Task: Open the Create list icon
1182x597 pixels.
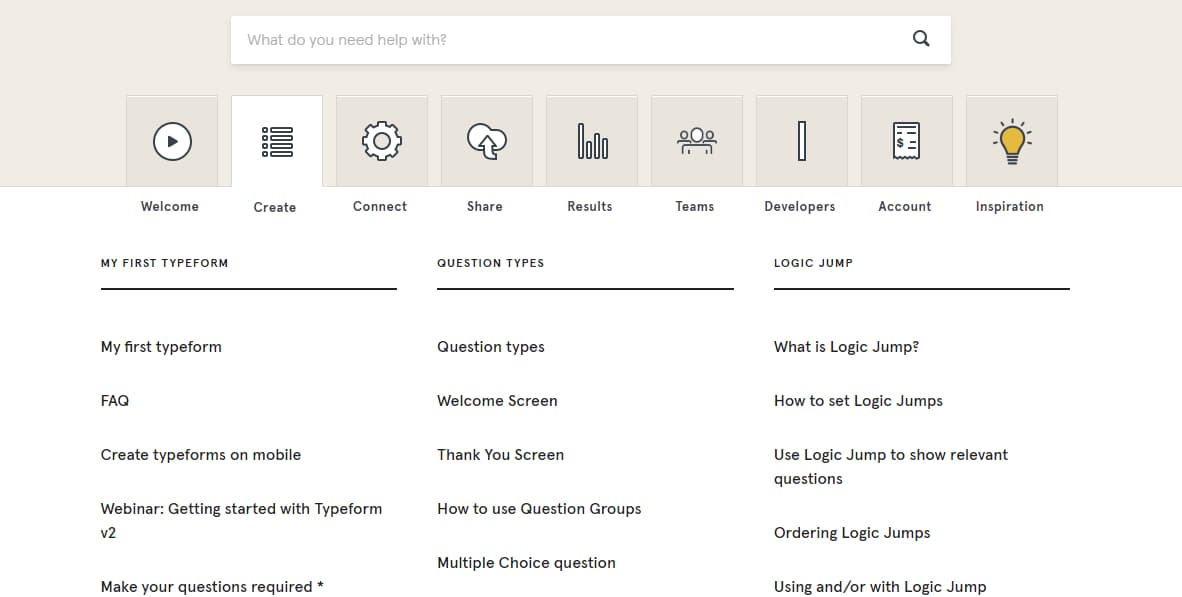Action: coord(276,141)
